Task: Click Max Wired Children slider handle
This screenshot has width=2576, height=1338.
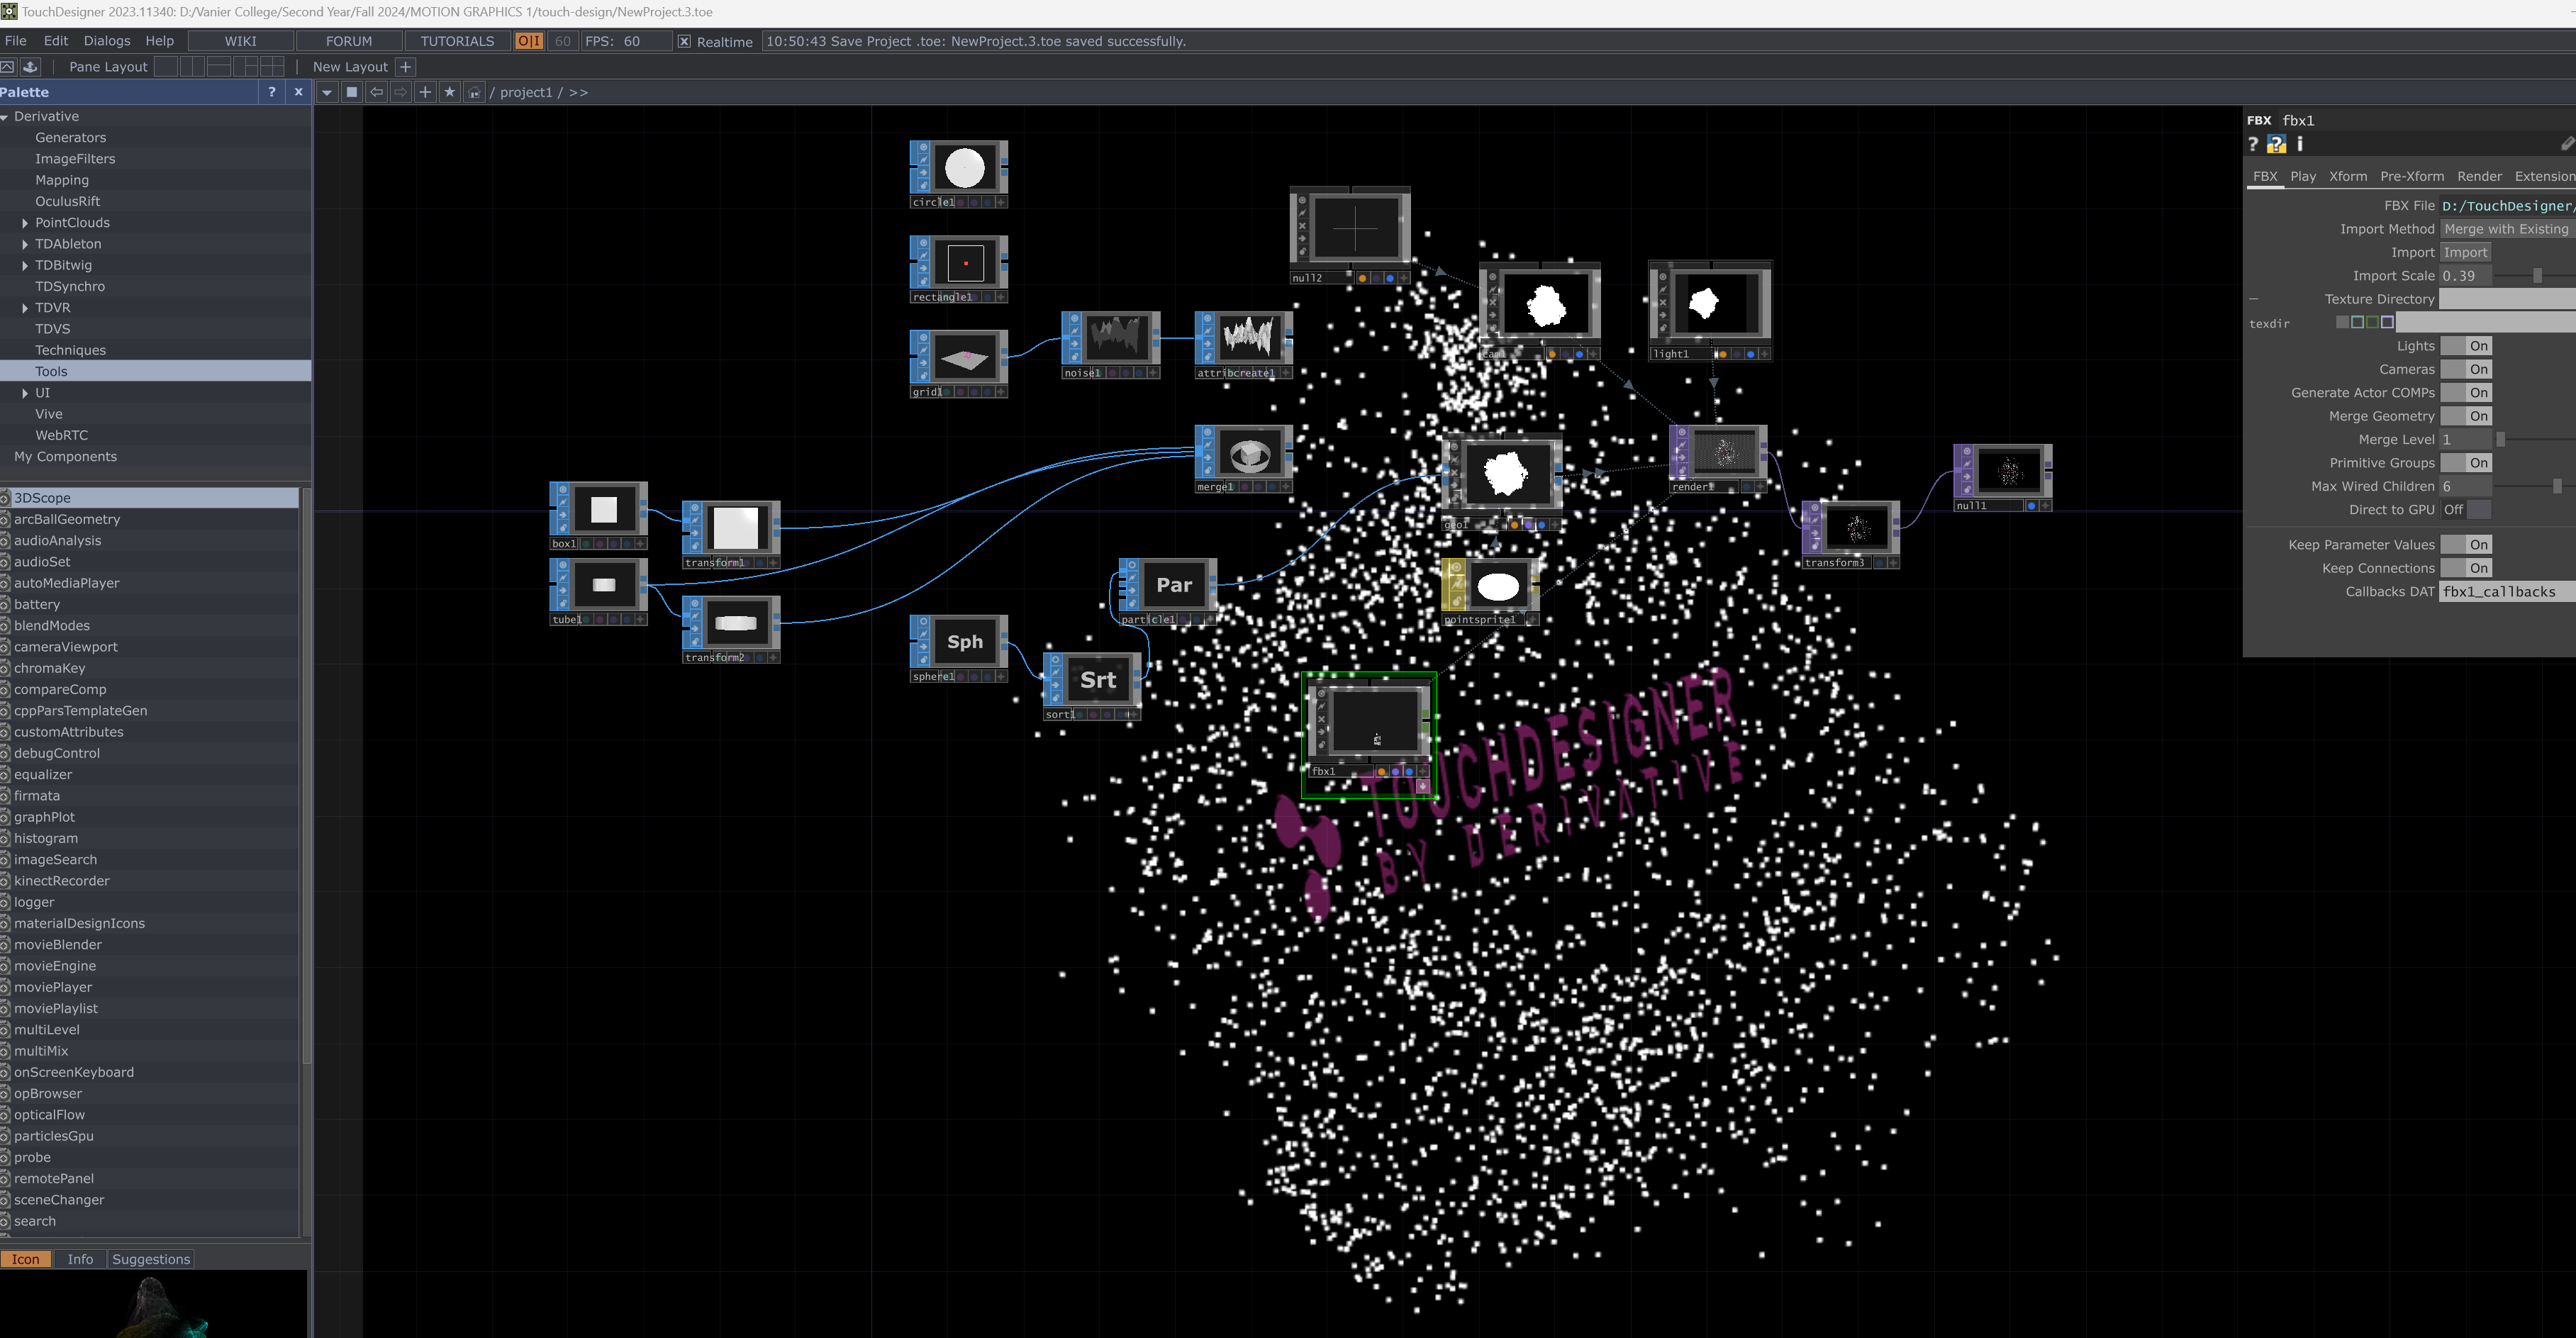Action: 2557,487
